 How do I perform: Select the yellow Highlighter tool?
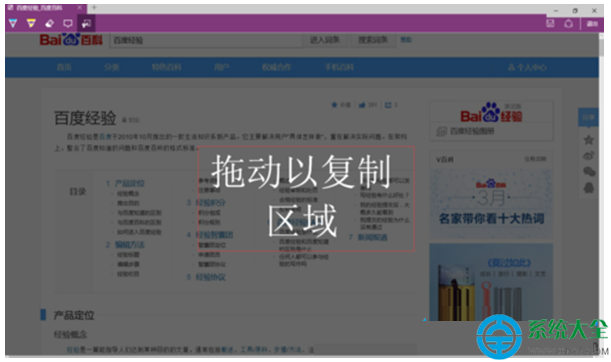coord(31,23)
